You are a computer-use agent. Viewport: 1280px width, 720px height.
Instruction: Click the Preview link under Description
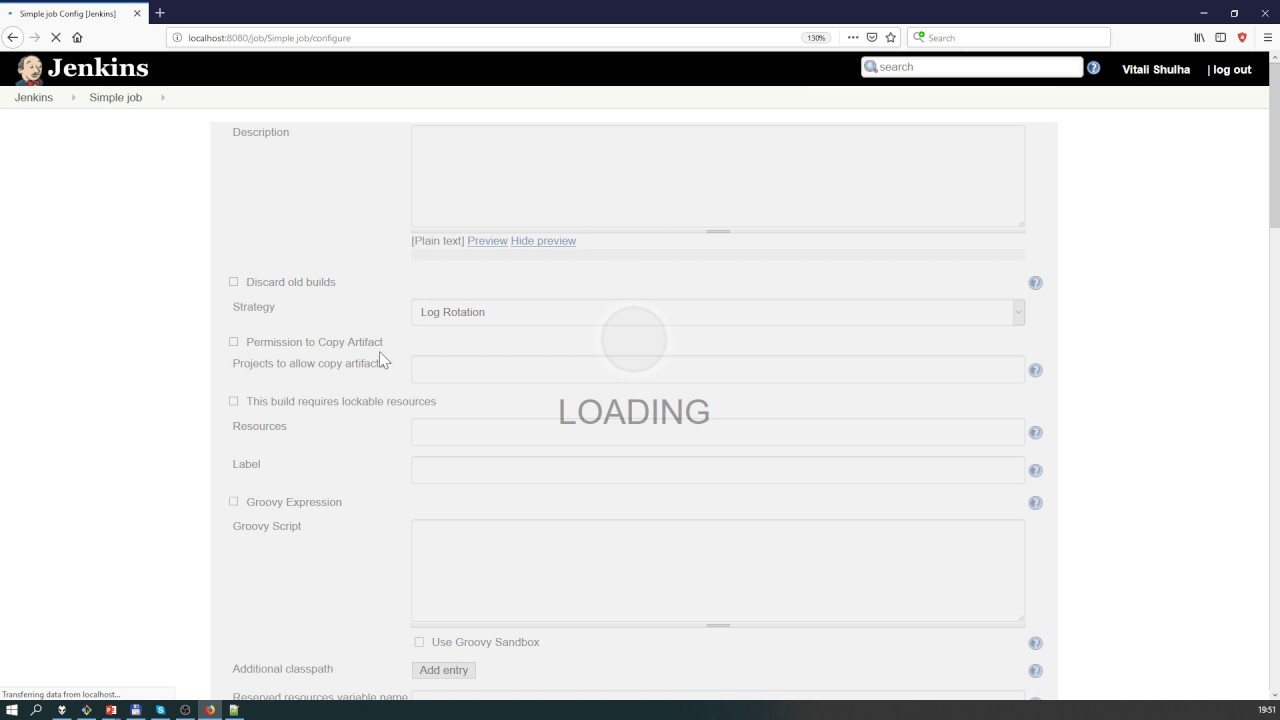pyautogui.click(x=487, y=241)
